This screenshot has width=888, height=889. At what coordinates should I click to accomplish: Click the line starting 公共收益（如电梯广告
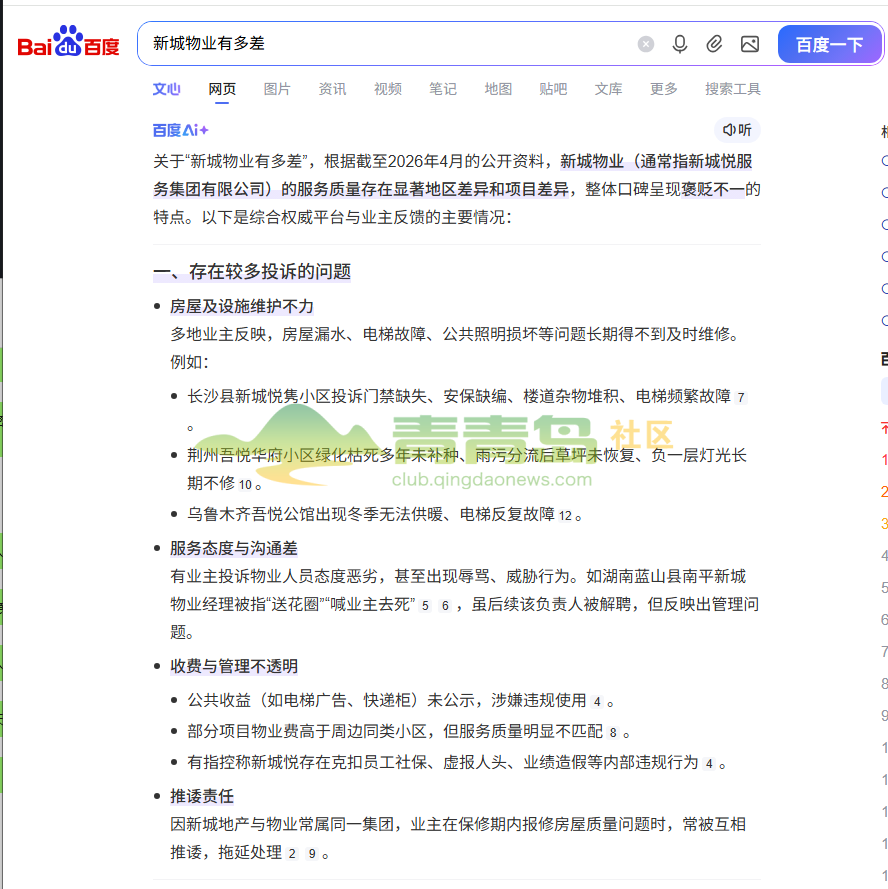pos(400,700)
